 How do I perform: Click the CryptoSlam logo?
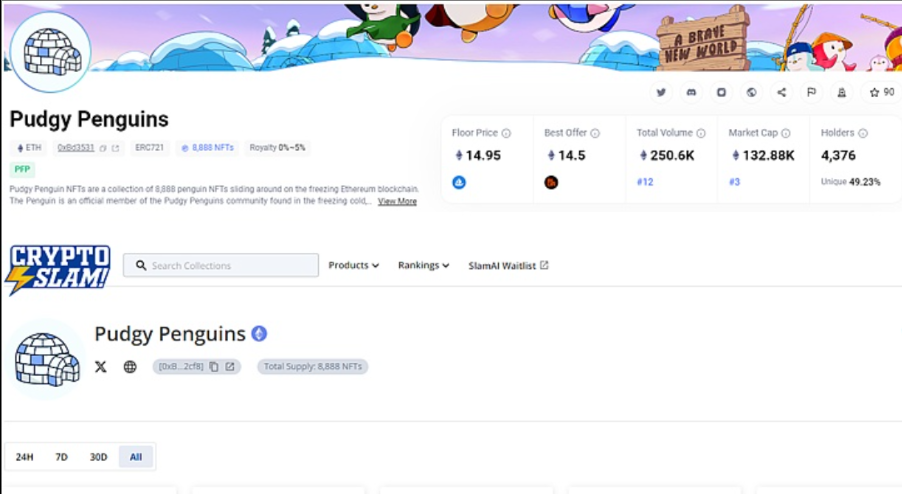(58, 269)
